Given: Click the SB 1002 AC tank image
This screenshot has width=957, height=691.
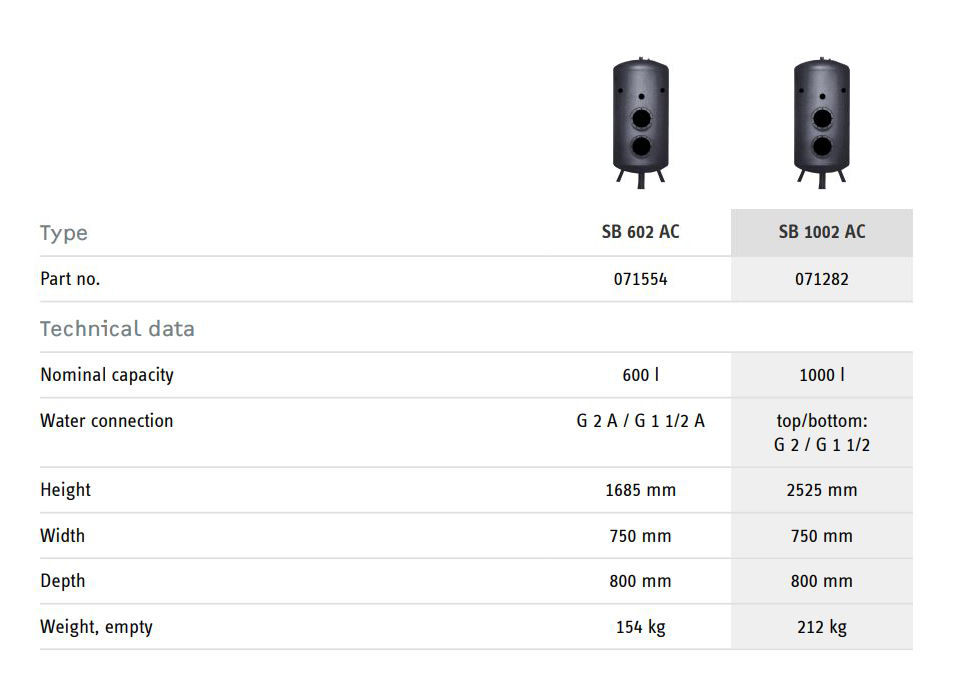Looking at the screenshot, I should point(821,122).
